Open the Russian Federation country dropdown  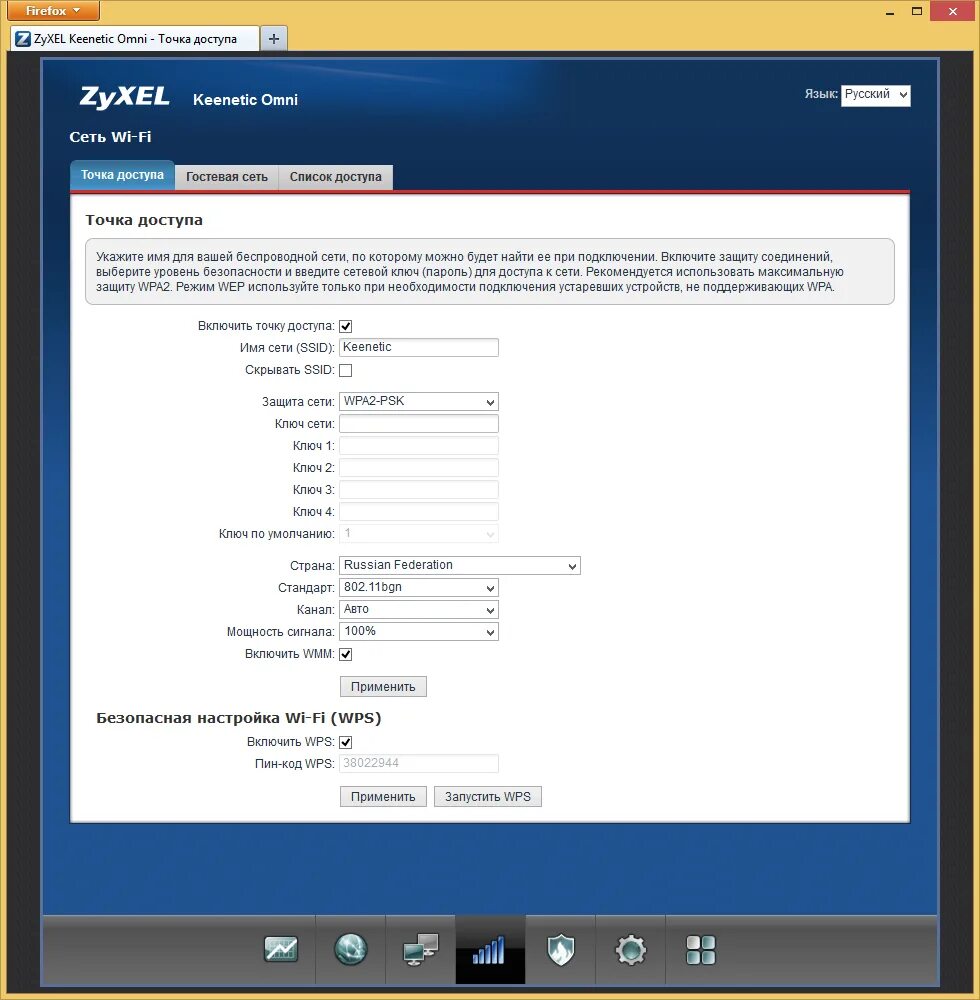pyautogui.click(x=460, y=565)
